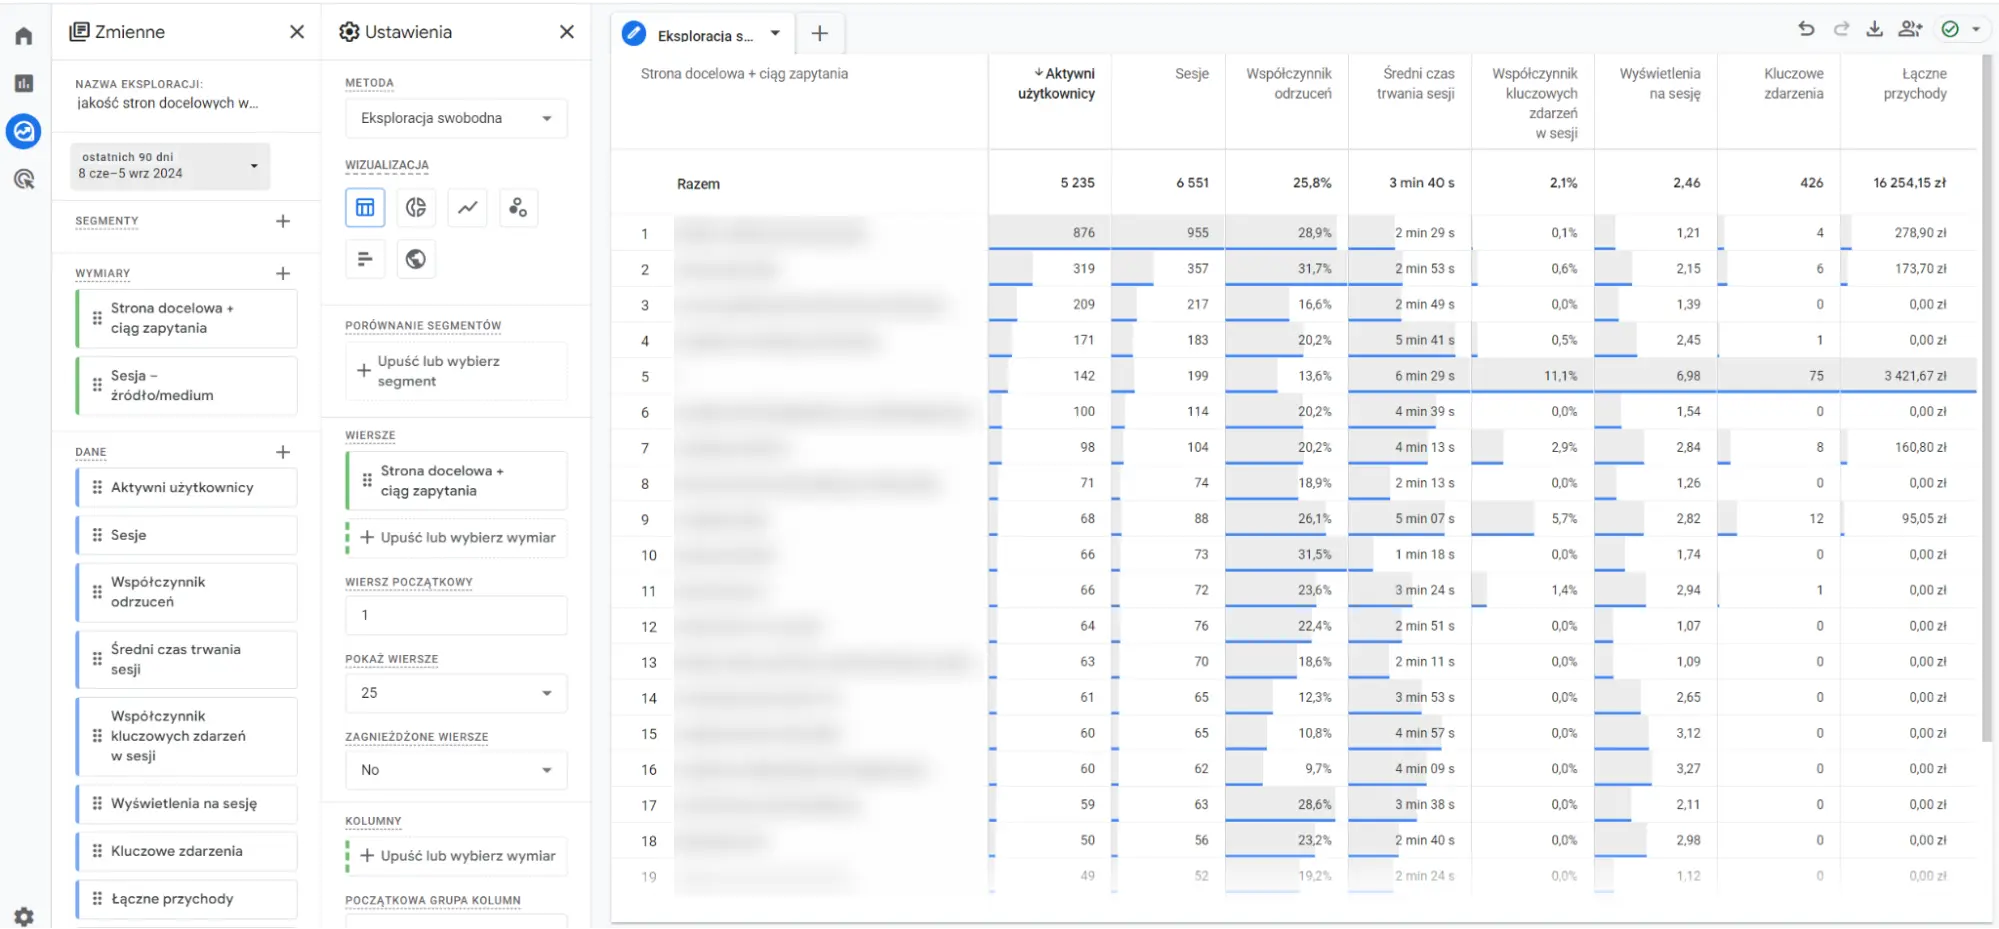The width and height of the screenshot is (1999, 929).
Task: Click the total revenue value 16 254,15 zł
Action: pos(1910,183)
